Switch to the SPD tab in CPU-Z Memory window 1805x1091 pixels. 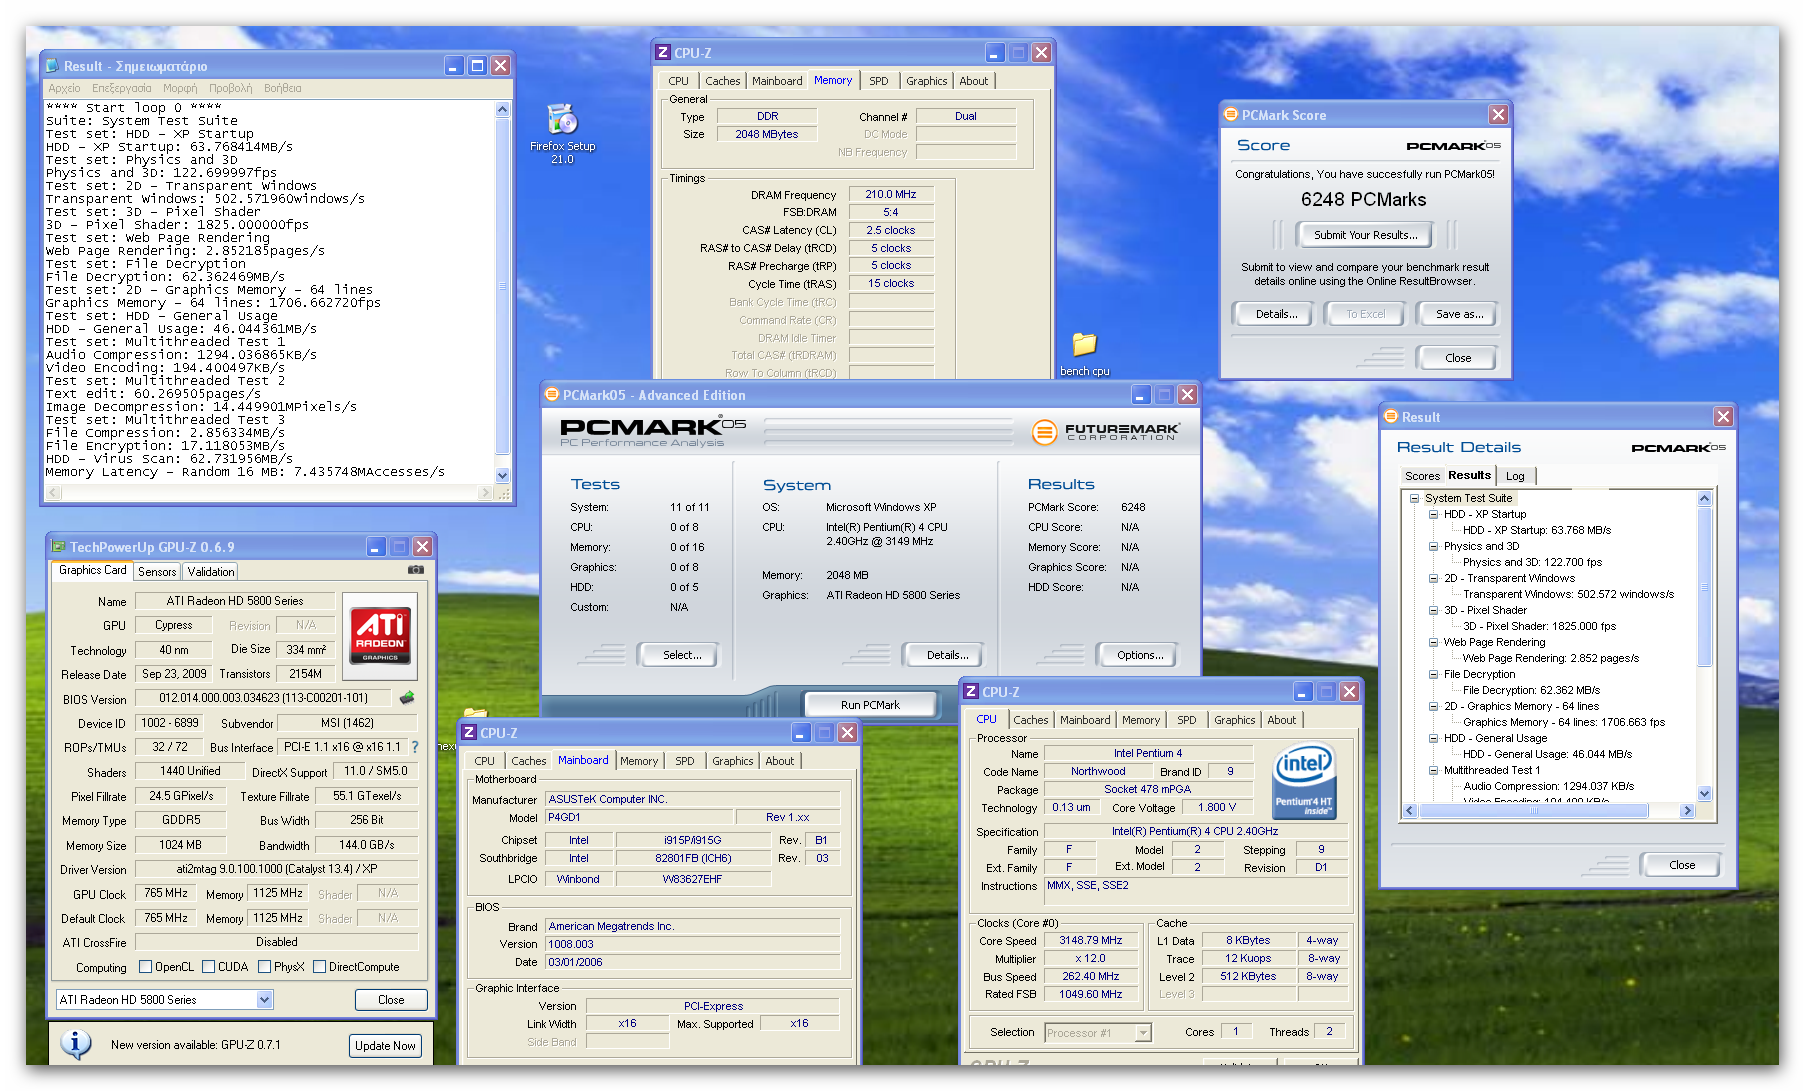879,81
